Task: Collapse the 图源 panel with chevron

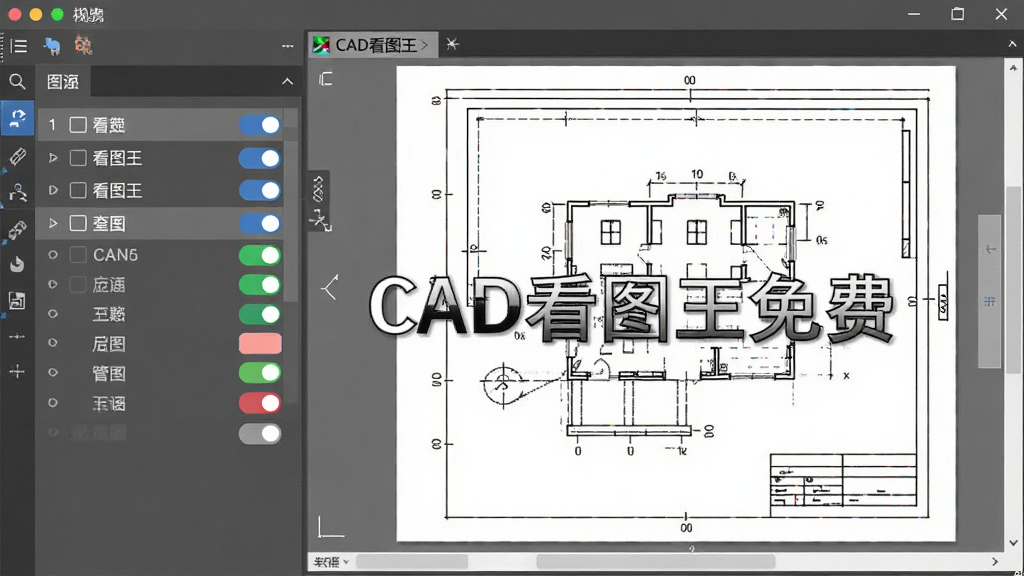Action: (x=287, y=82)
